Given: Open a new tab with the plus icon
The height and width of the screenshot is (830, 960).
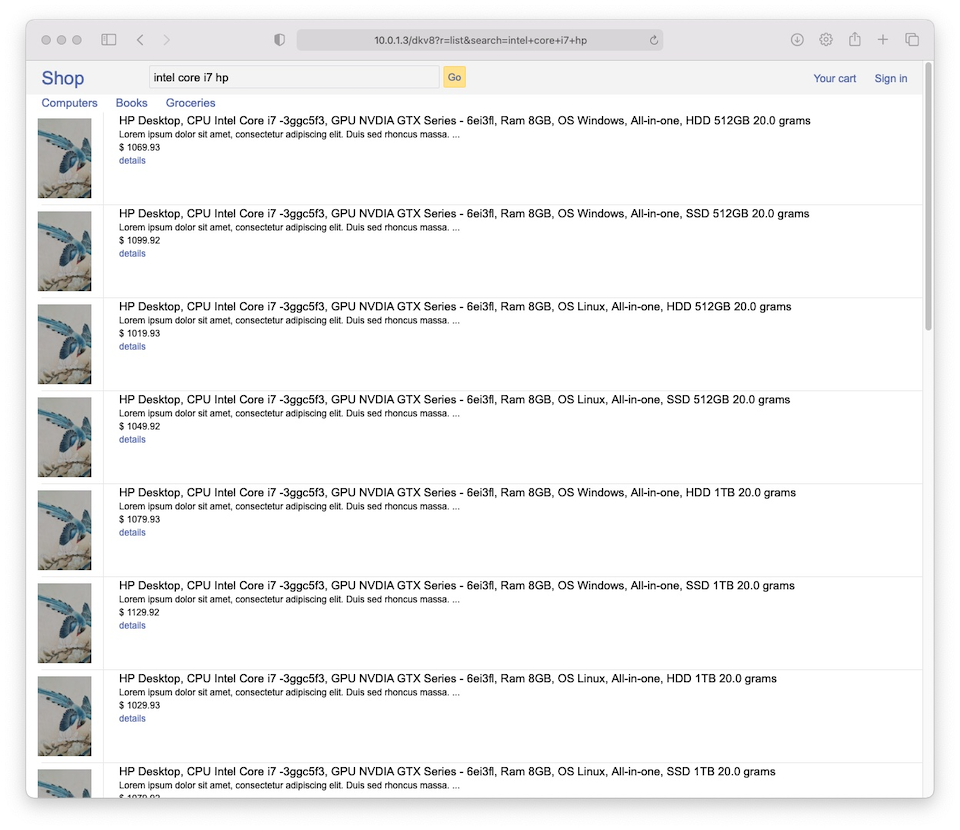Looking at the screenshot, I should coord(883,40).
